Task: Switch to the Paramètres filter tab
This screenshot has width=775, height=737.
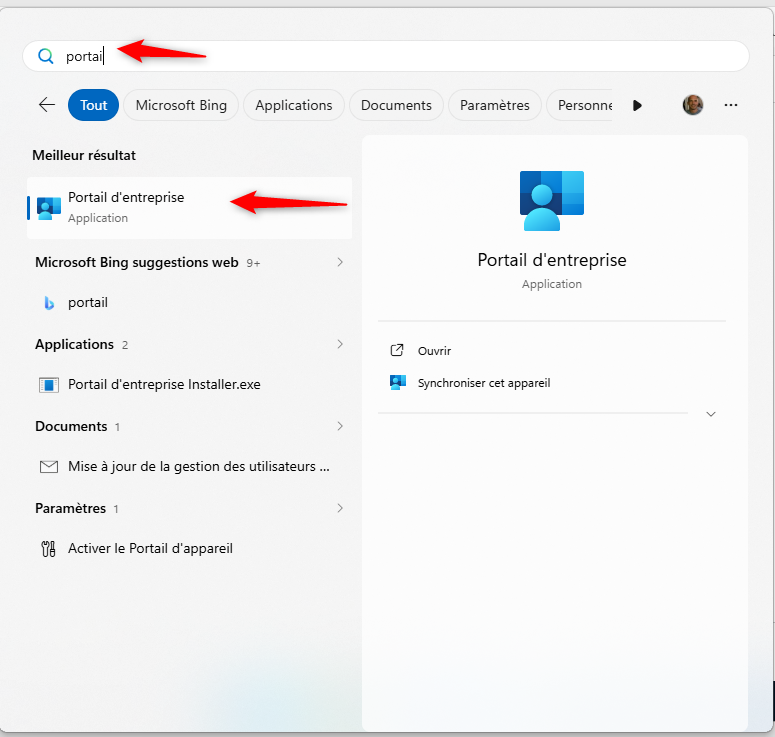Action: [x=494, y=105]
